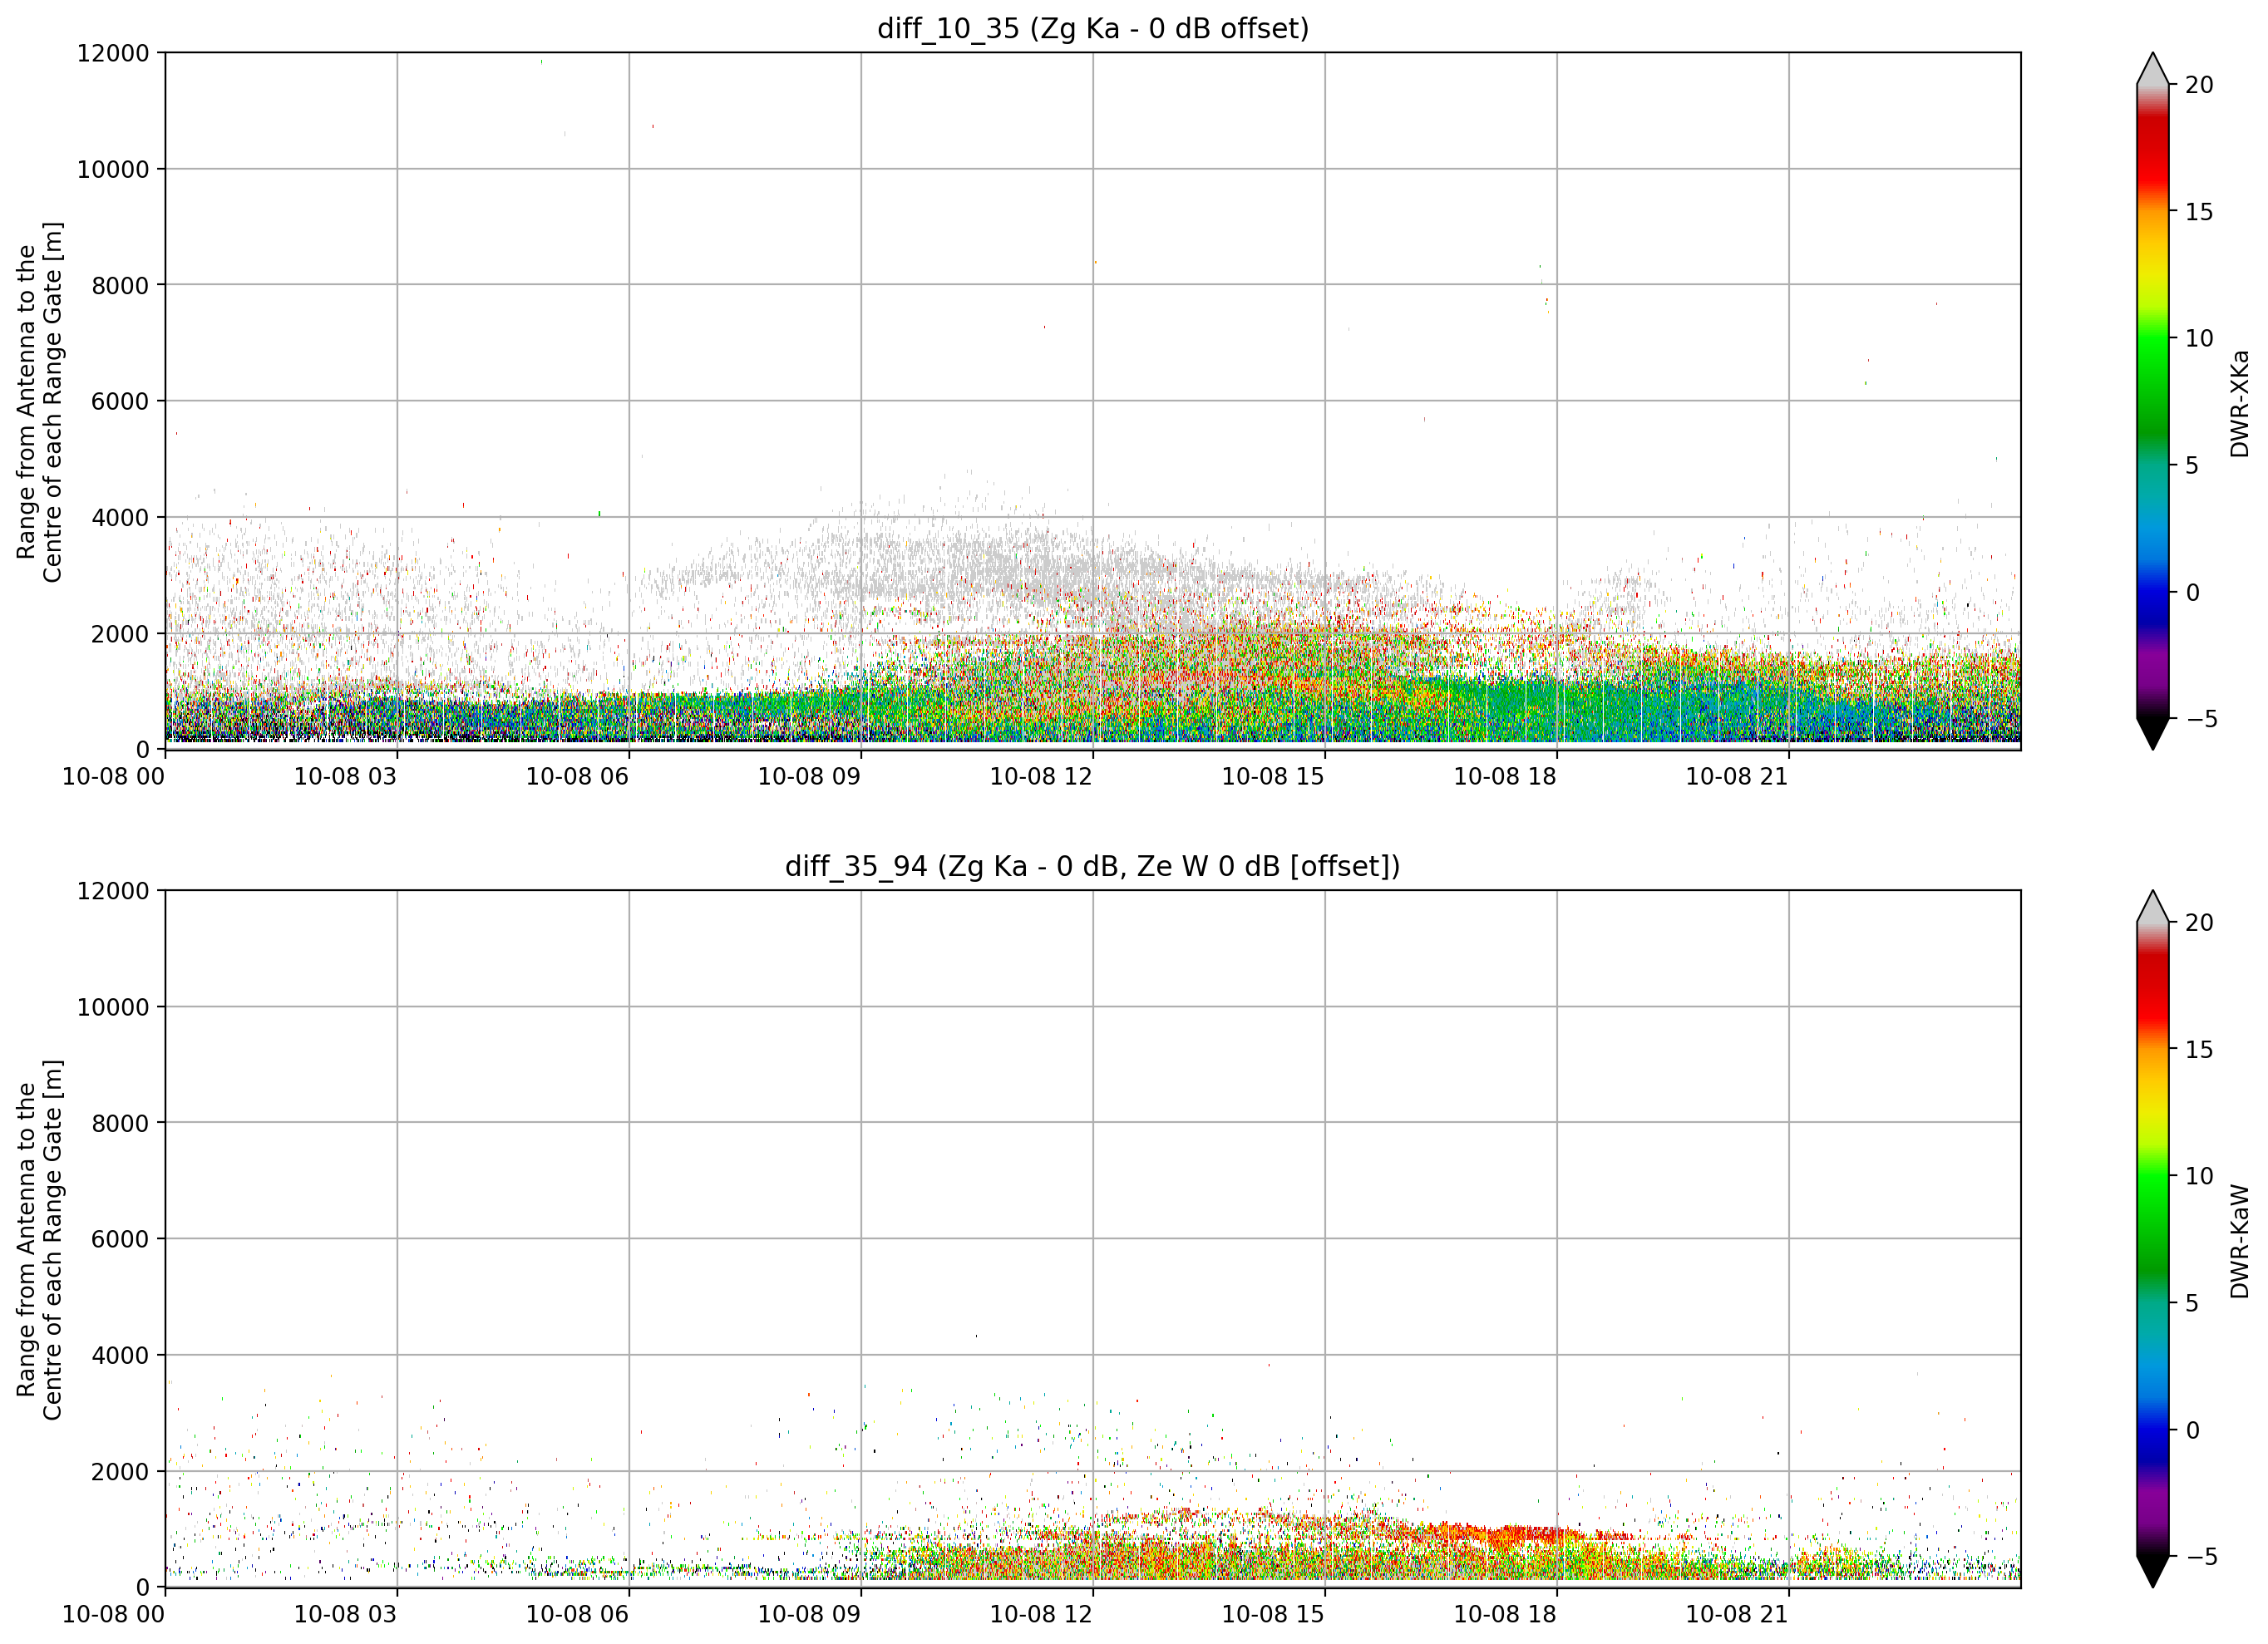Click the 10 tick on DWR-KaW colorbar
The image size is (2268, 1644).
coord(2199,1175)
